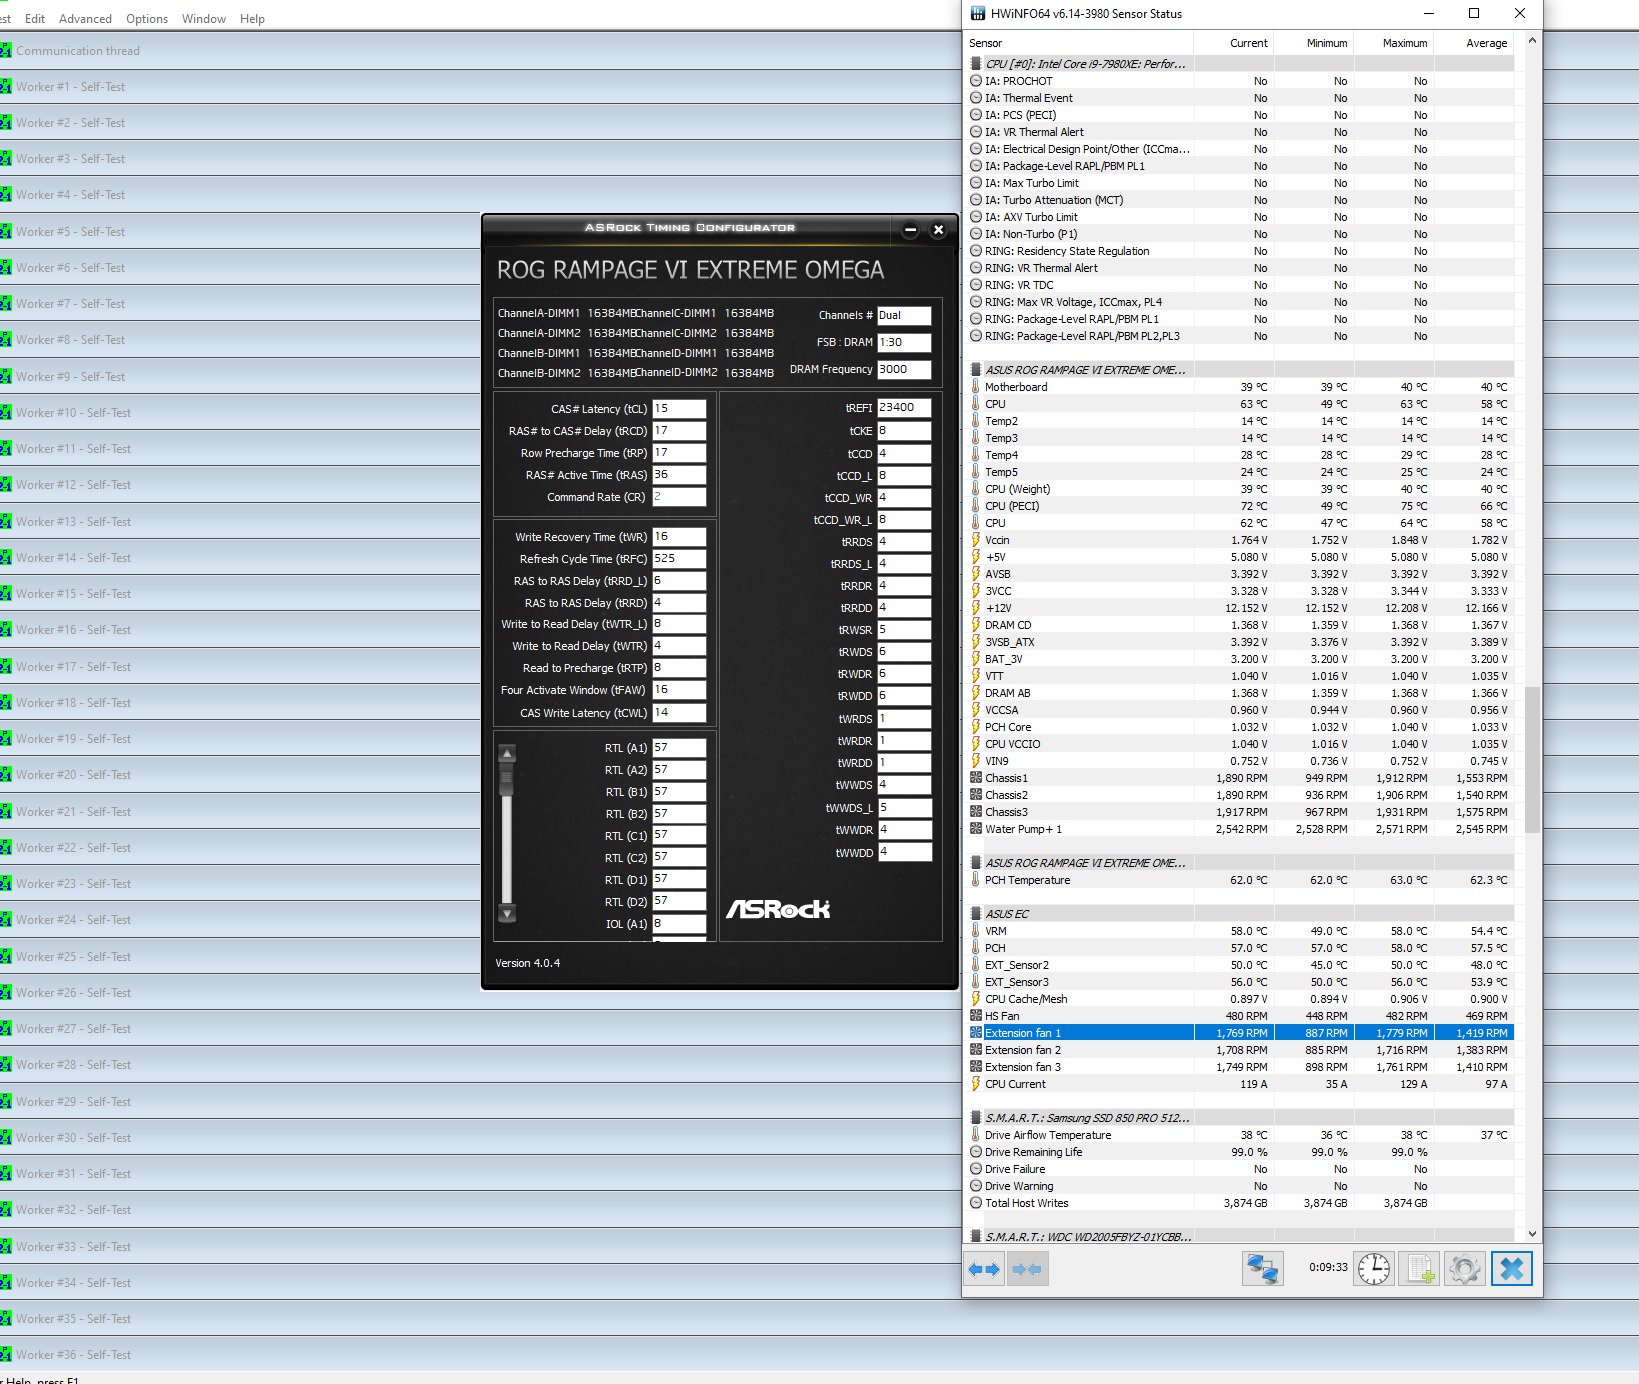Close the ASRock Timing Configurator window

(938, 230)
